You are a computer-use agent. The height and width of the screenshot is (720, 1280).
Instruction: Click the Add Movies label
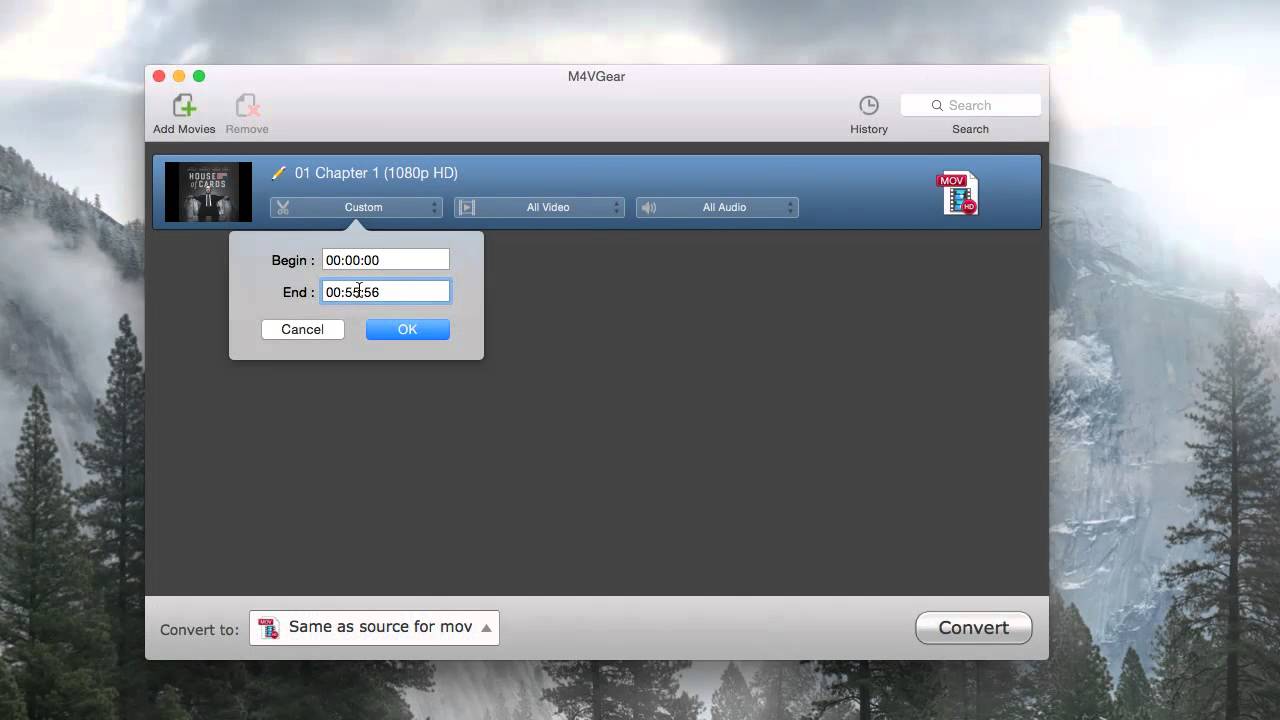pos(184,129)
